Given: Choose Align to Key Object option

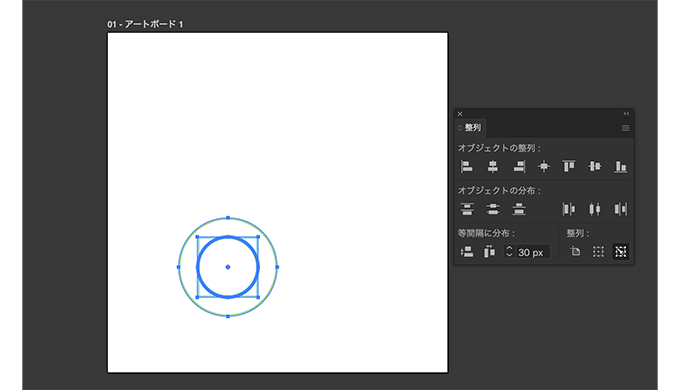Looking at the screenshot, I should 621,252.
